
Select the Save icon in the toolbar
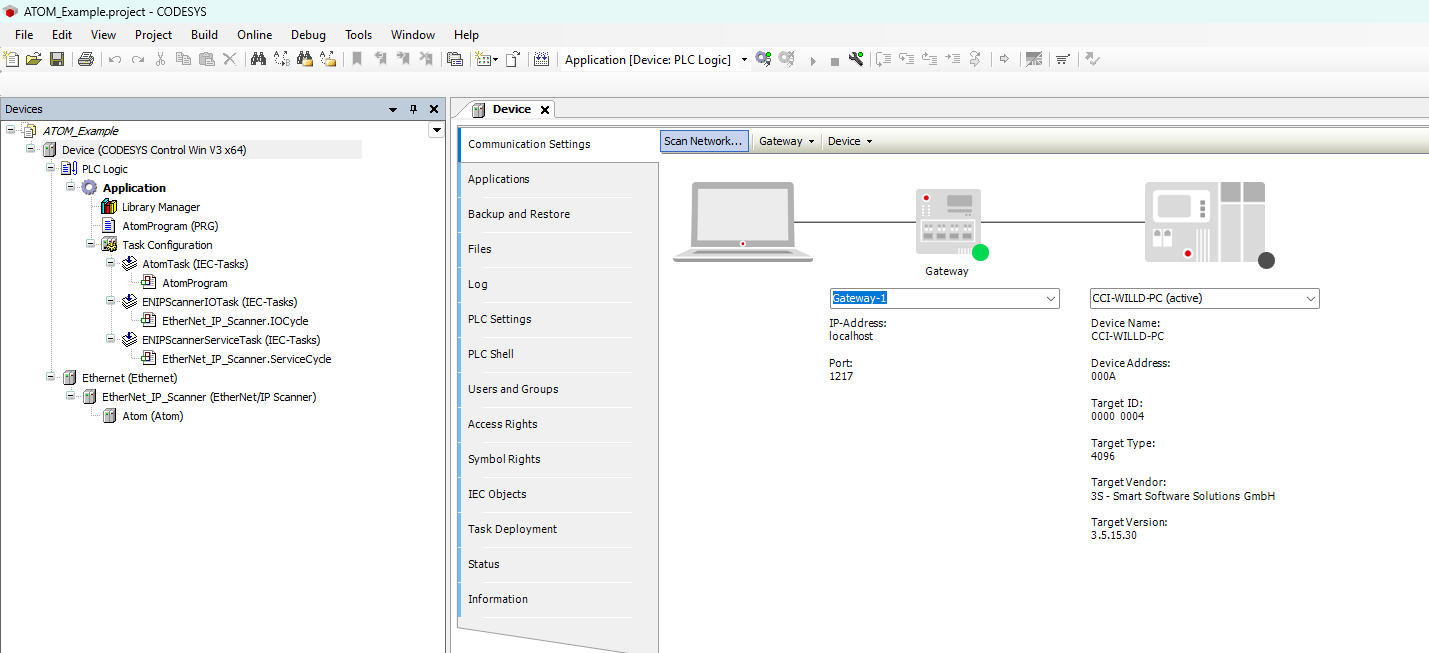pos(57,59)
